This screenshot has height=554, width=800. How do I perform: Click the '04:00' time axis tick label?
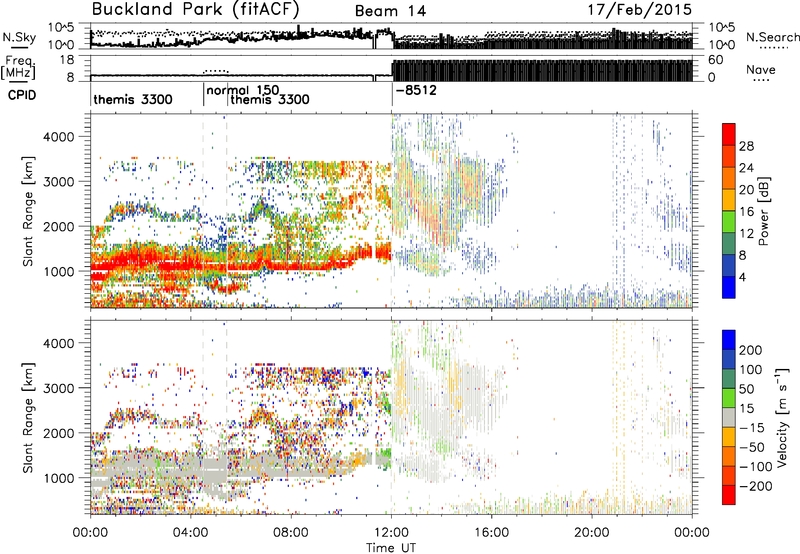[190, 533]
